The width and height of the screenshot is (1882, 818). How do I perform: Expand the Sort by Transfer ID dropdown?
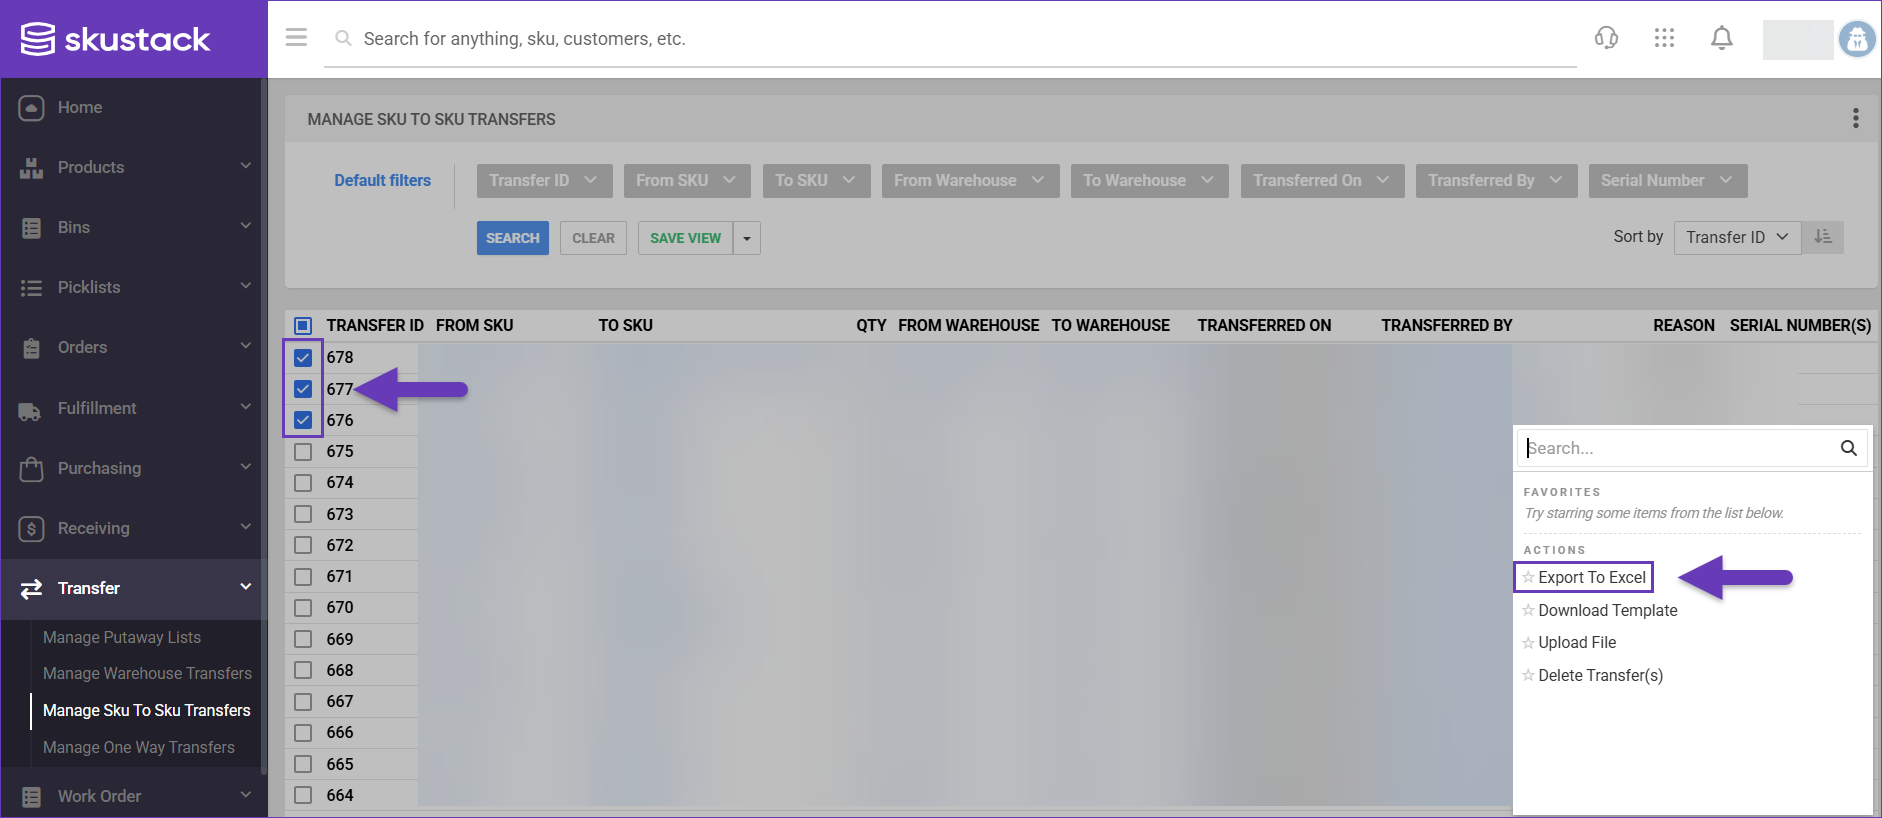click(x=1737, y=237)
